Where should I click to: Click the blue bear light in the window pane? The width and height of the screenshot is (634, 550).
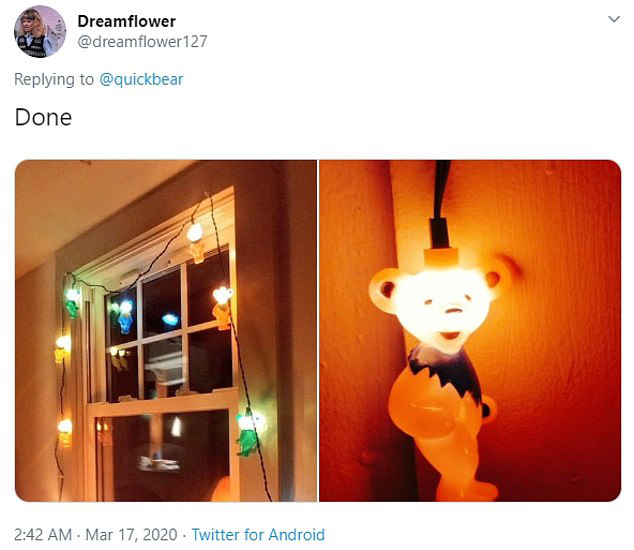(125, 317)
